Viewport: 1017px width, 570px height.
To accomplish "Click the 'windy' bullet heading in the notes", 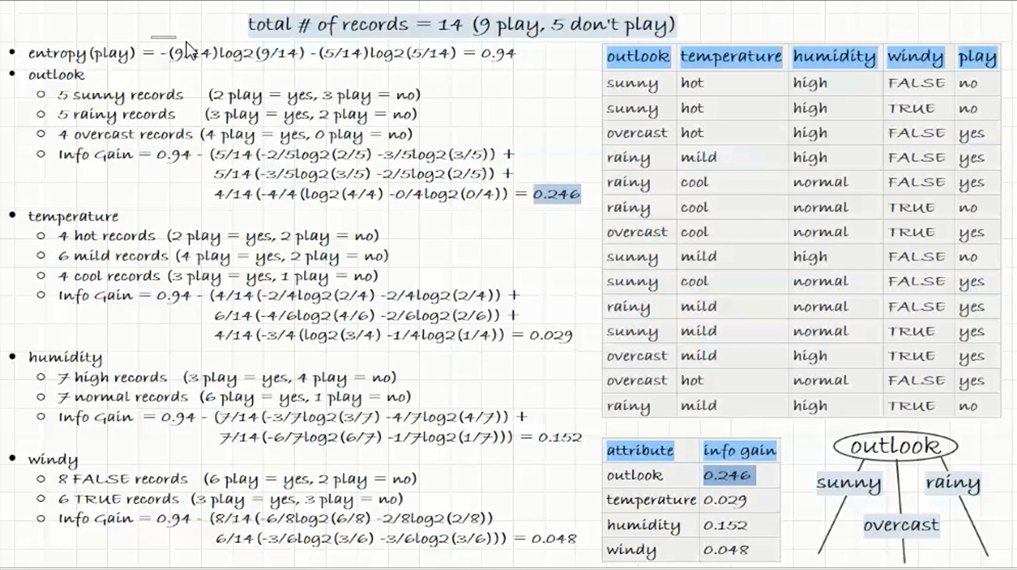I will [x=53, y=460].
